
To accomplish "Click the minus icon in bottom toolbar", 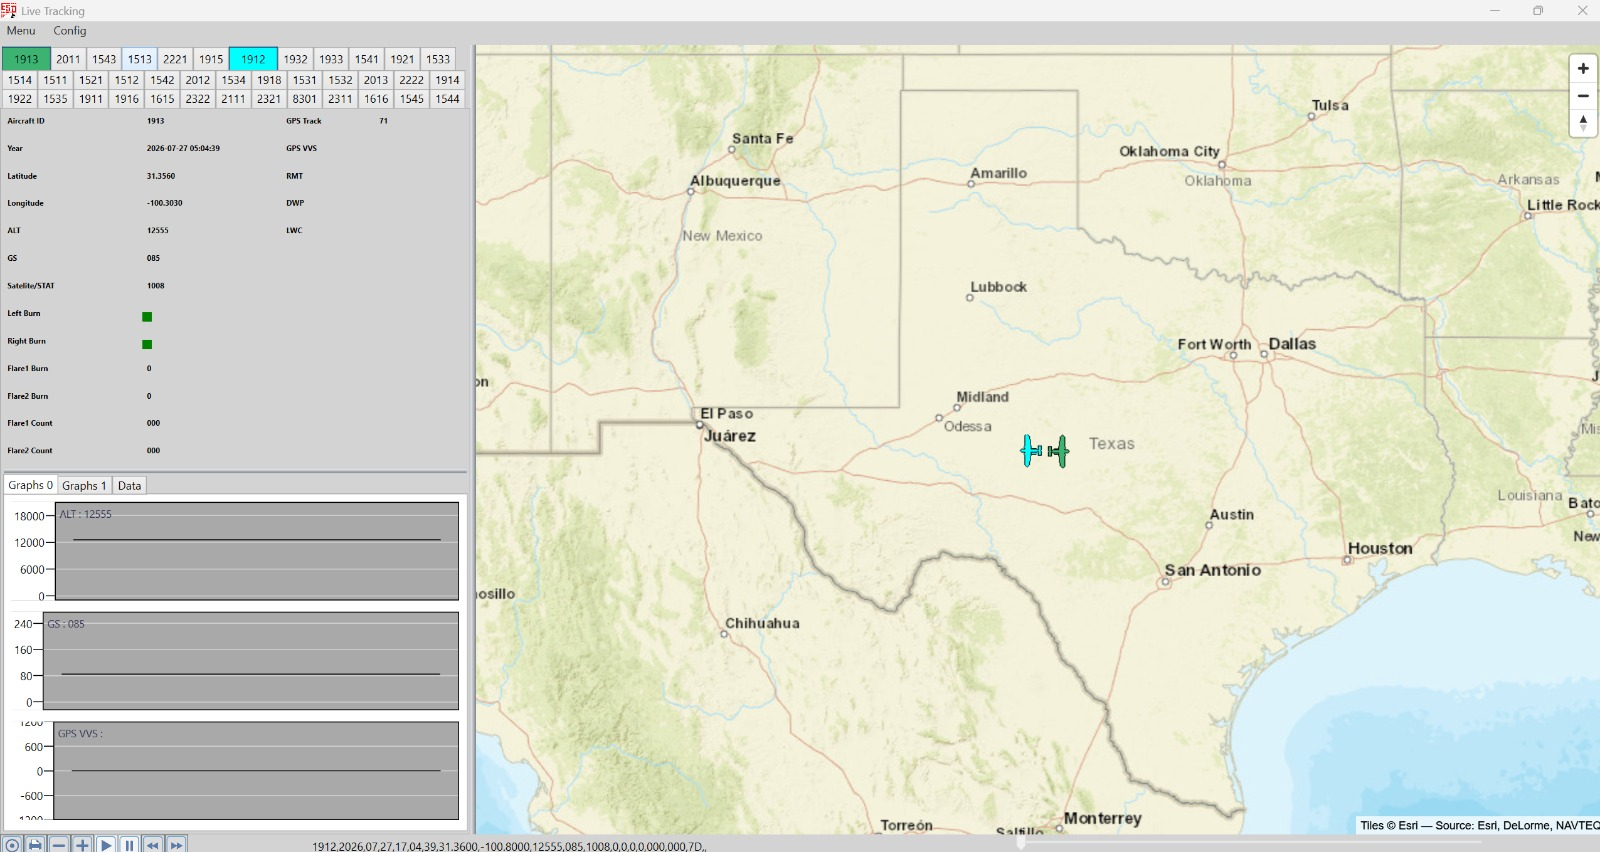I will [59, 845].
